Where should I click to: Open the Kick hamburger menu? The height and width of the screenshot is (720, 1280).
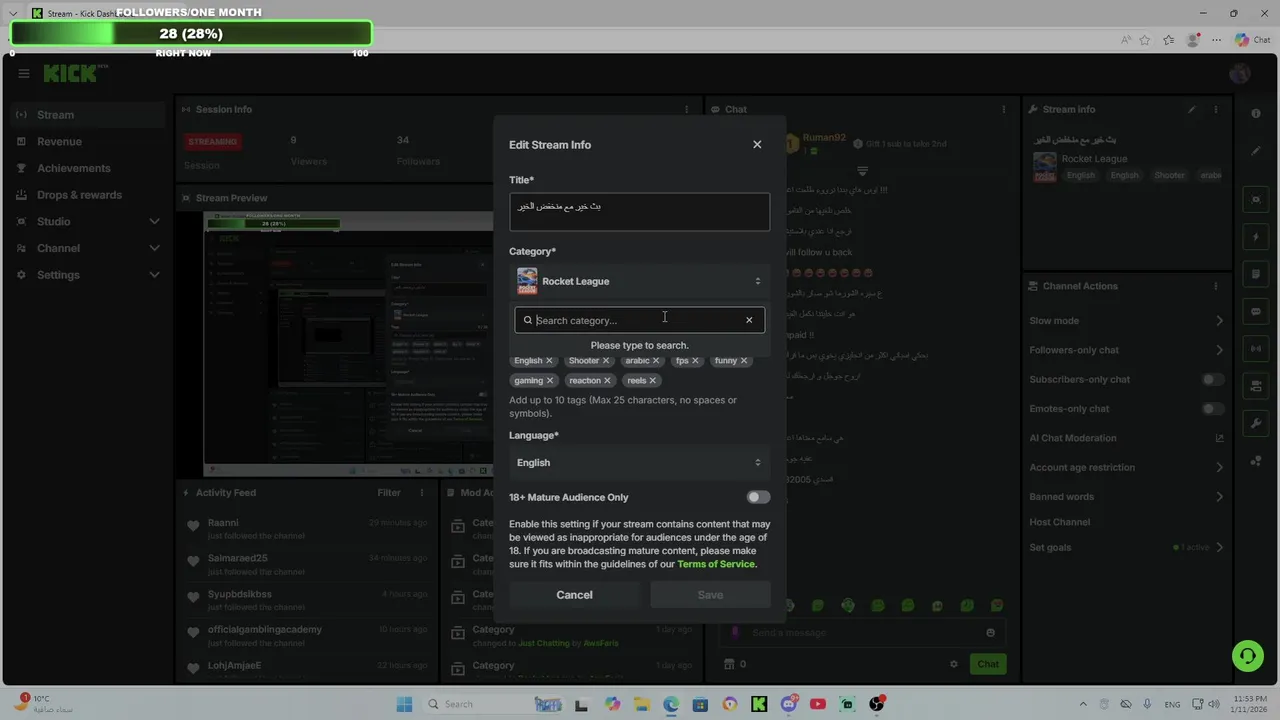tap(24, 74)
